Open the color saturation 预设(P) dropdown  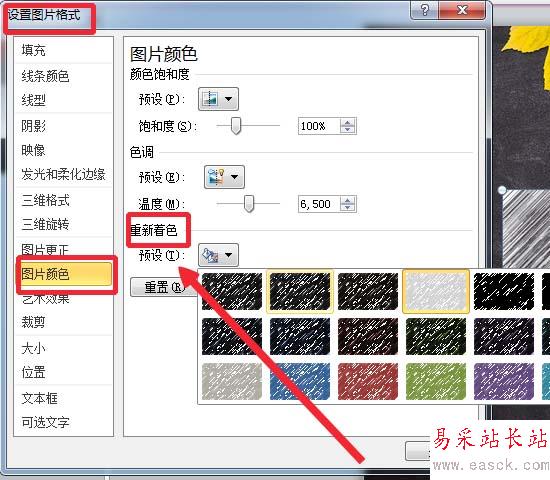218,99
